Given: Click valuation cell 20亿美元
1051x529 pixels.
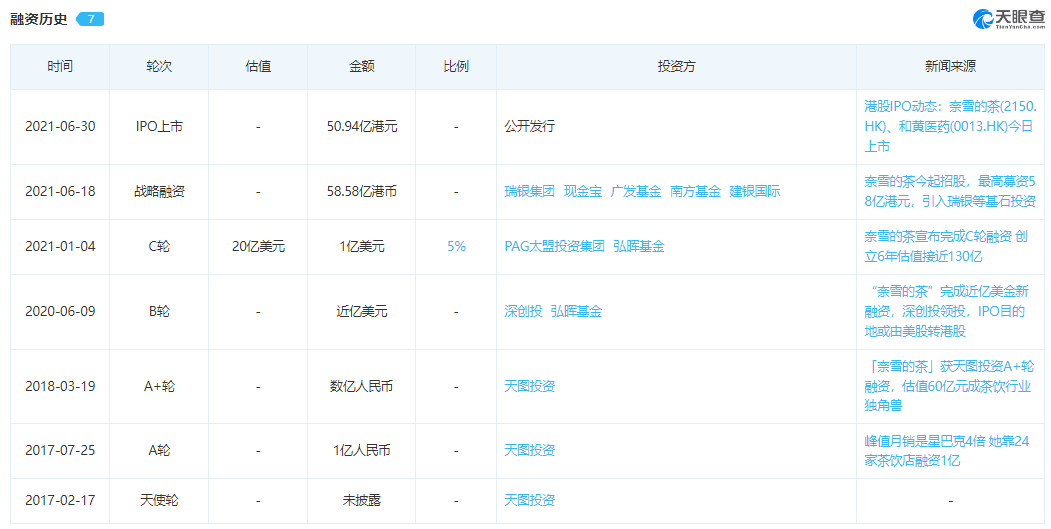Looking at the screenshot, I should tap(258, 247).
